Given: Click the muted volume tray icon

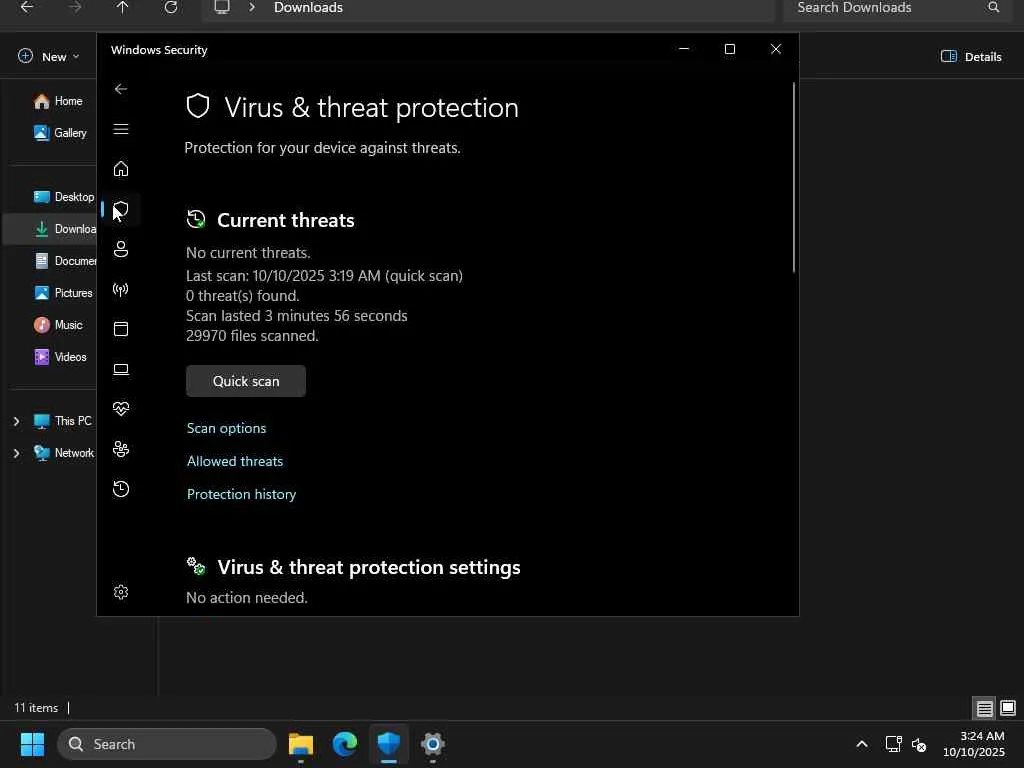Looking at the screenshot, I should [x=919, y=744].
